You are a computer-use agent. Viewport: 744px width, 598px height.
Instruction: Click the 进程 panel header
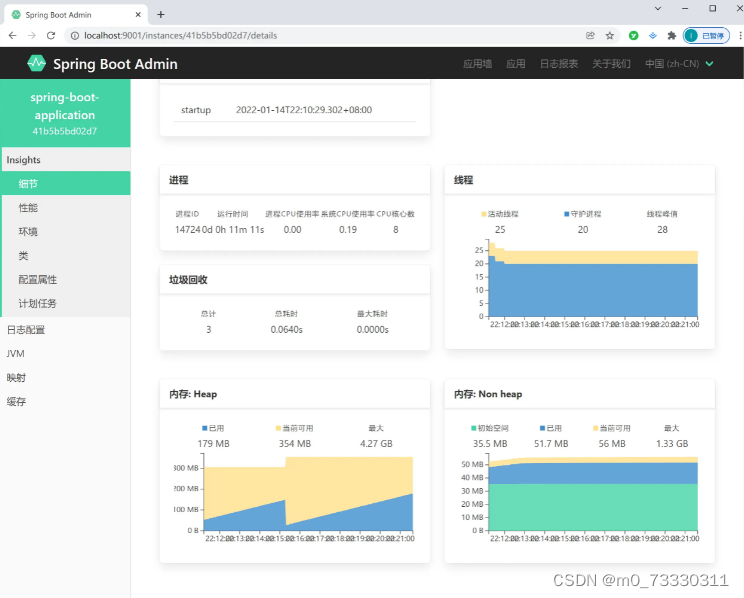point(295,180)
